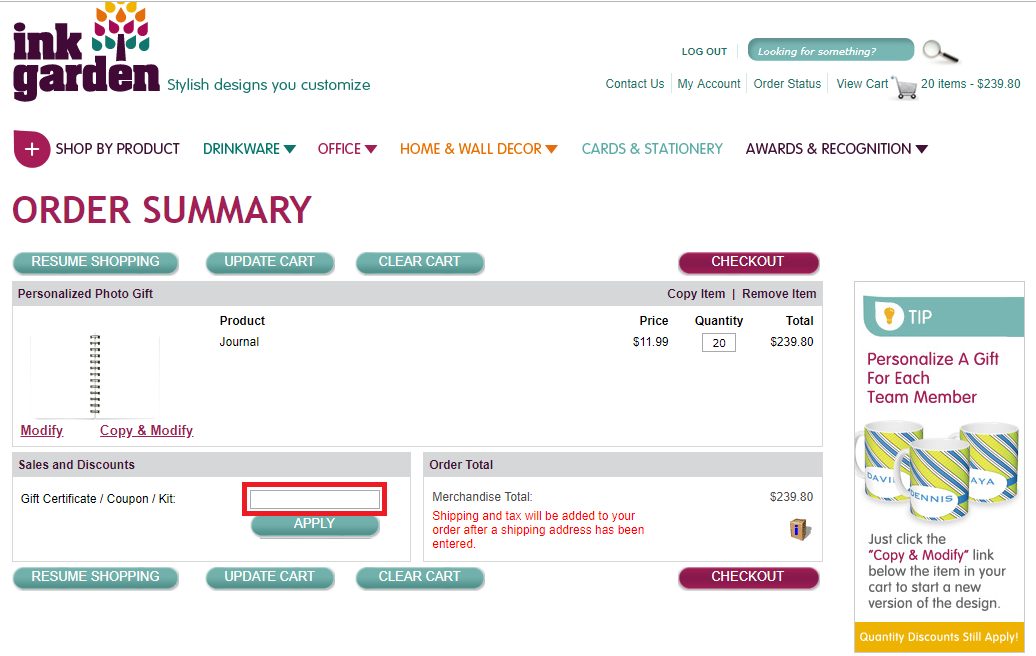
Task: Click the $11.99 price text
Action: click(x=650, y=342)
